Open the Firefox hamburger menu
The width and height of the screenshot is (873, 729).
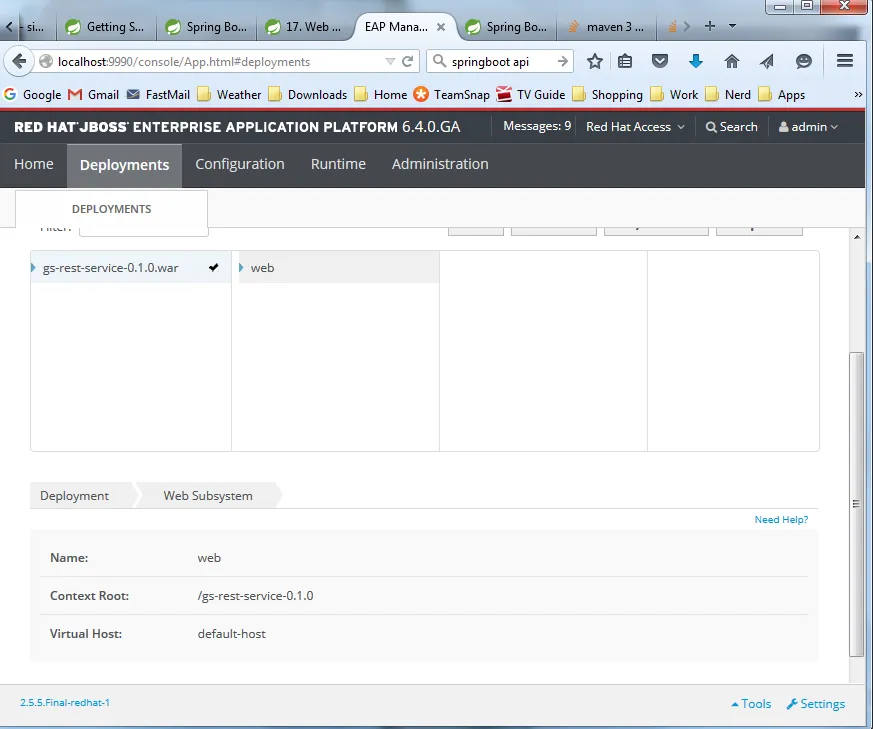point(845,61)
